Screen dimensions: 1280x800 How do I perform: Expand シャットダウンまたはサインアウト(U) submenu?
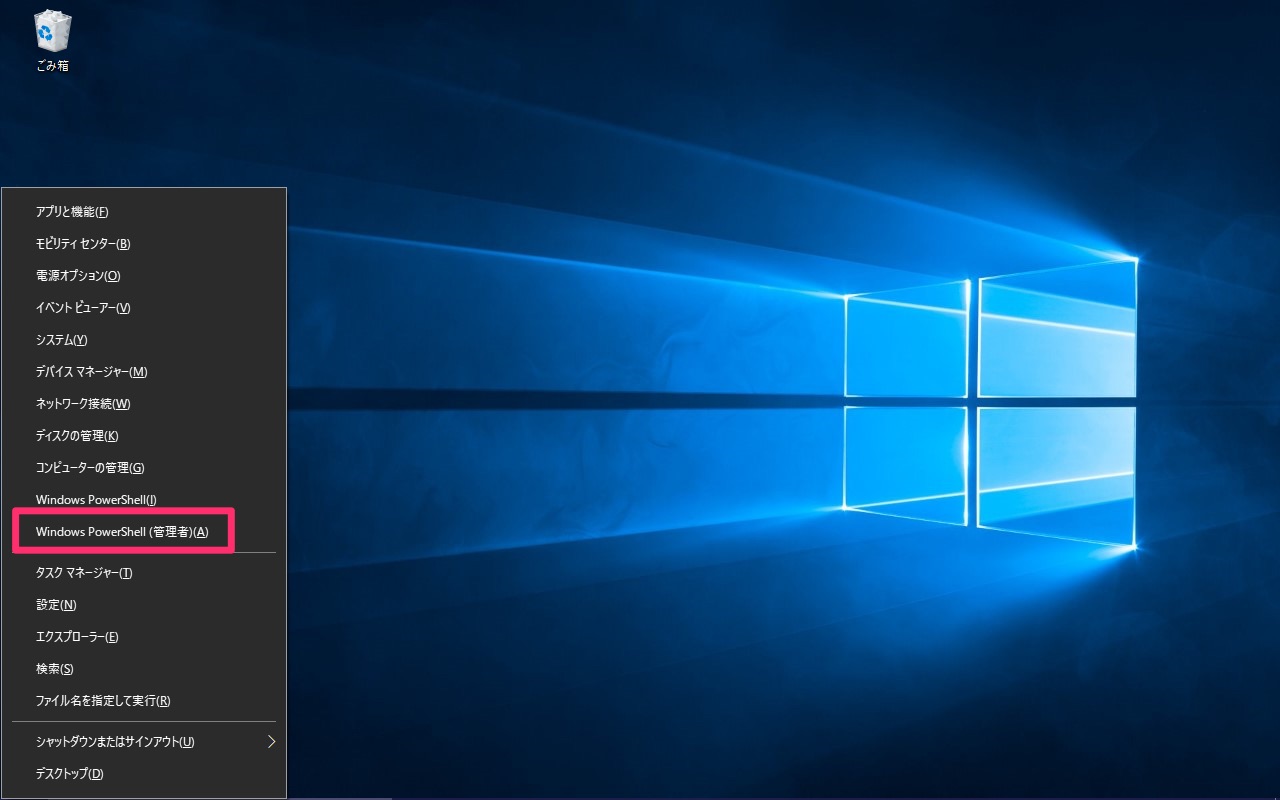[x=144, y=742]
